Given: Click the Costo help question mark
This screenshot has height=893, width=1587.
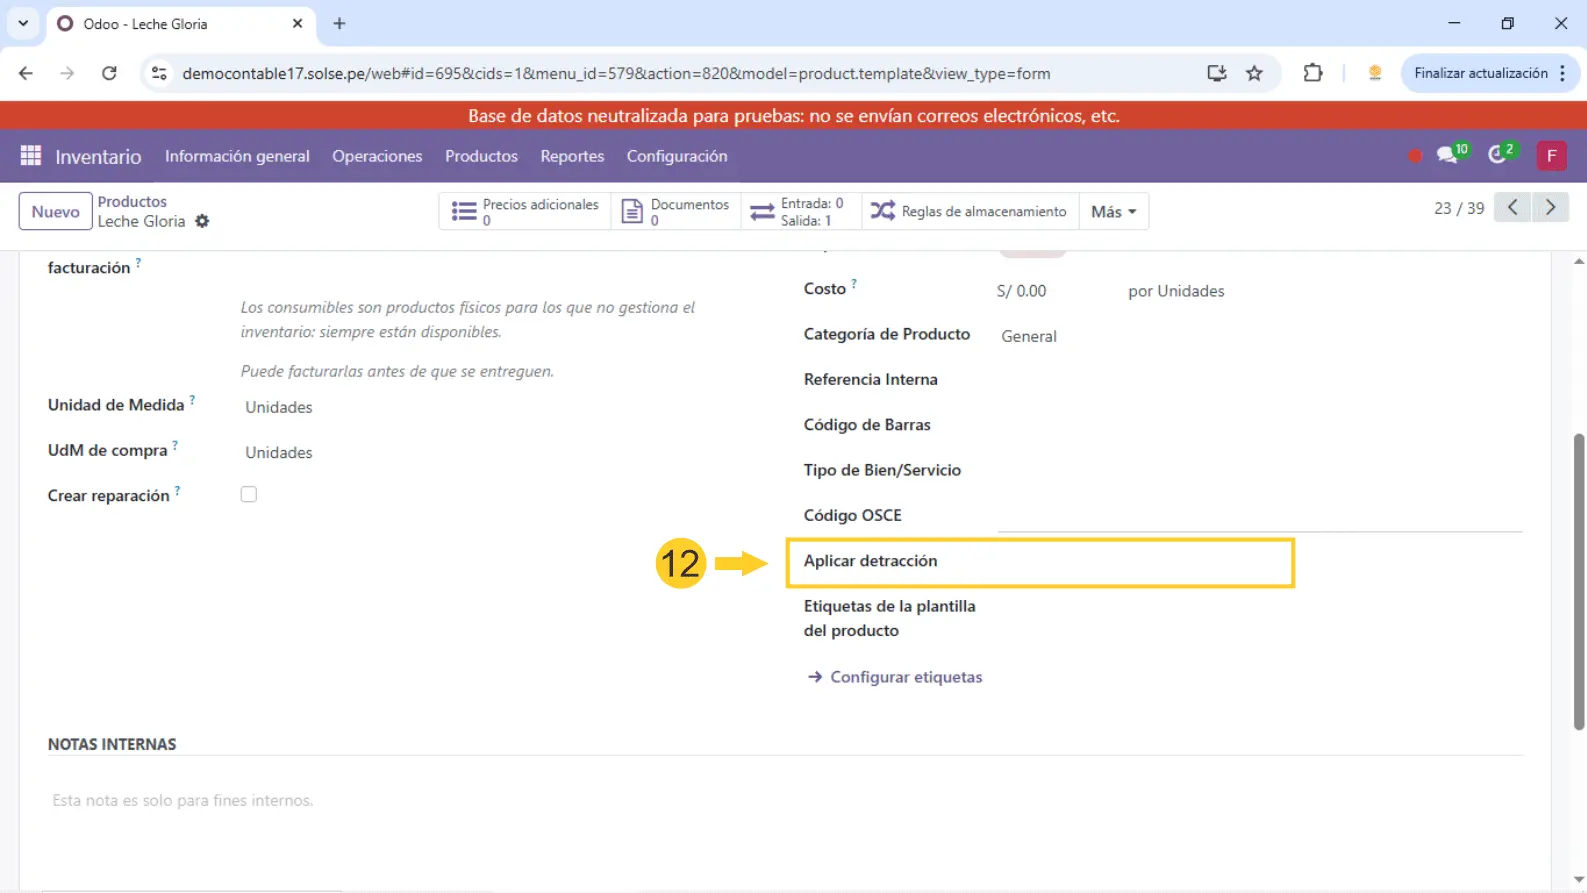Looking at the screenshot, I should (x=854, y=284).
